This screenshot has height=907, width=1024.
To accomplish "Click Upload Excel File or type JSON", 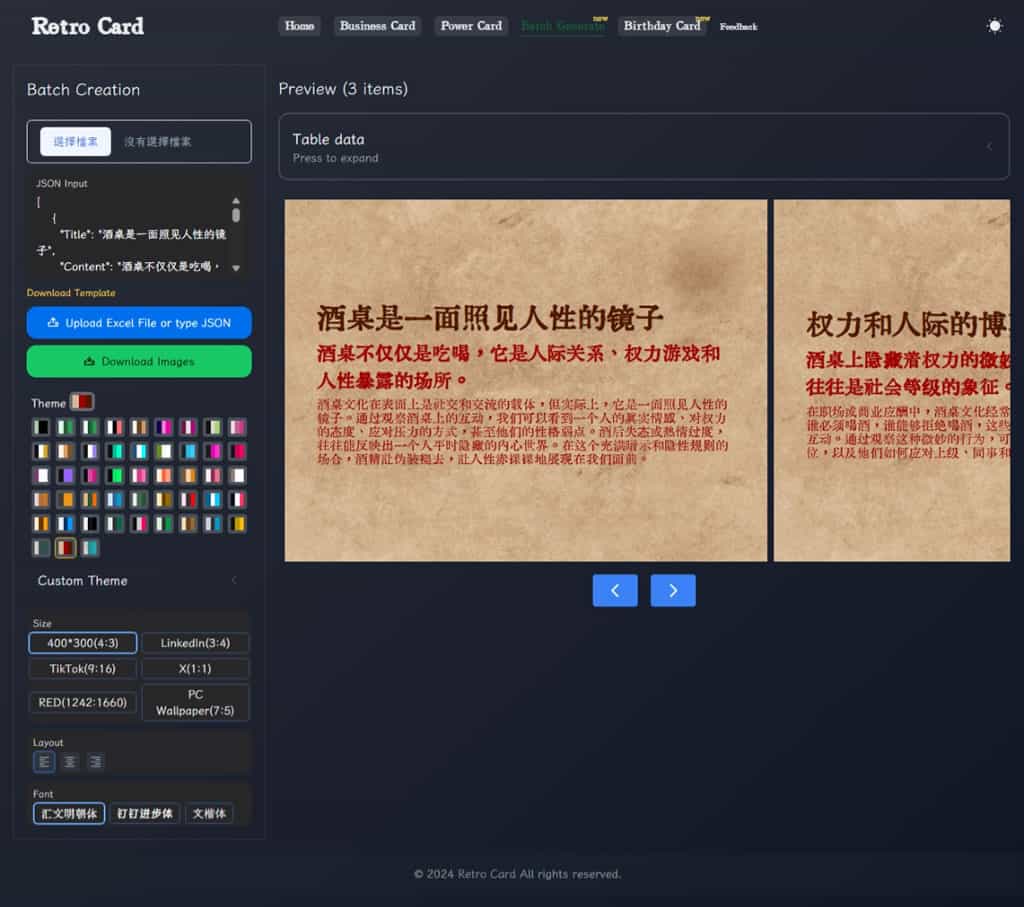I will pyautogui.click(x=139, y=323).
